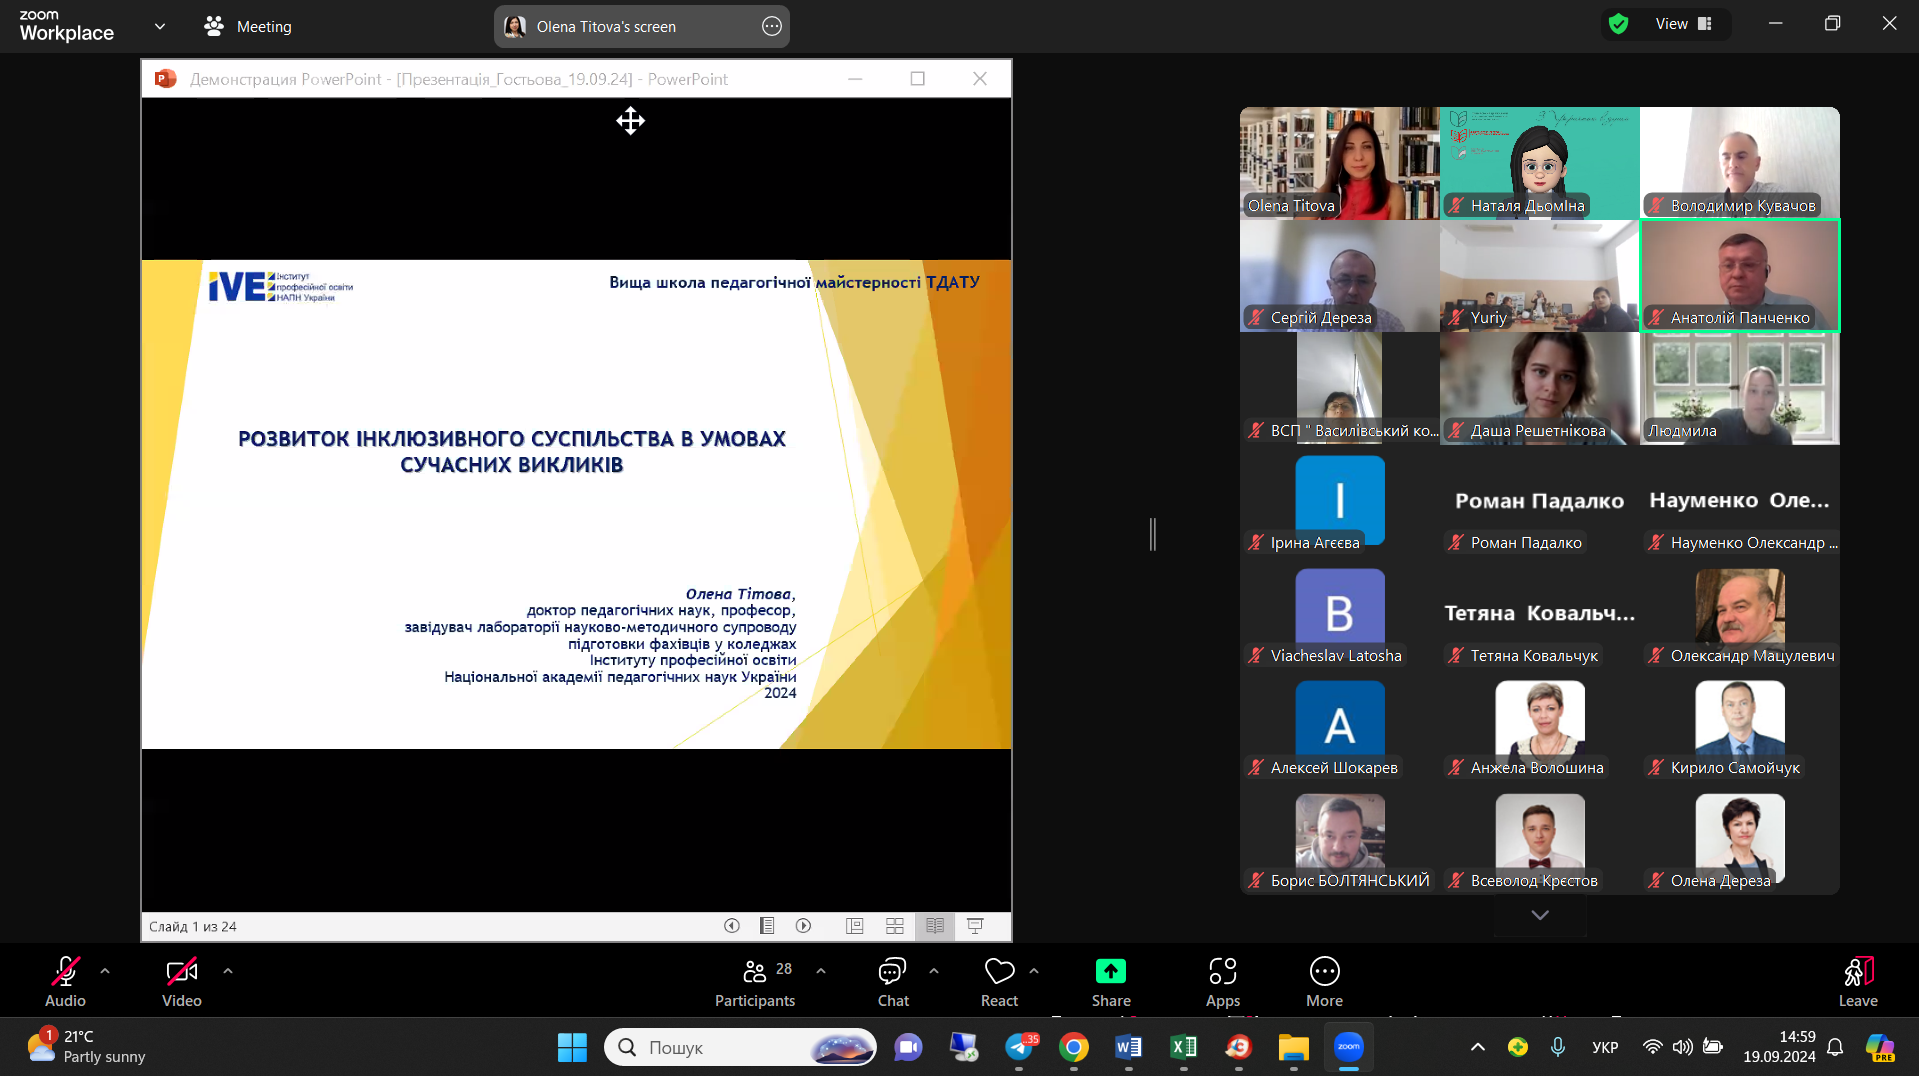1919x1076 pixels.
Task: Toggle reading view in PowerPoint status bar
Action: click(935, 926)
